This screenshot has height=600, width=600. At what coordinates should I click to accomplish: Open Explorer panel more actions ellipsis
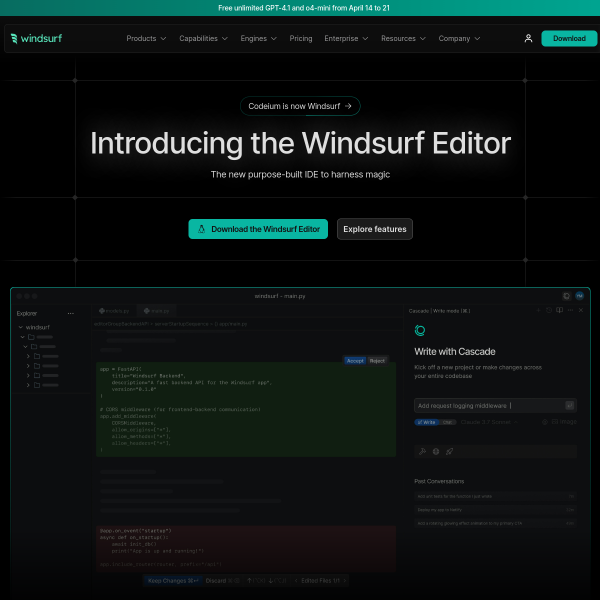[x=71, y=313]
